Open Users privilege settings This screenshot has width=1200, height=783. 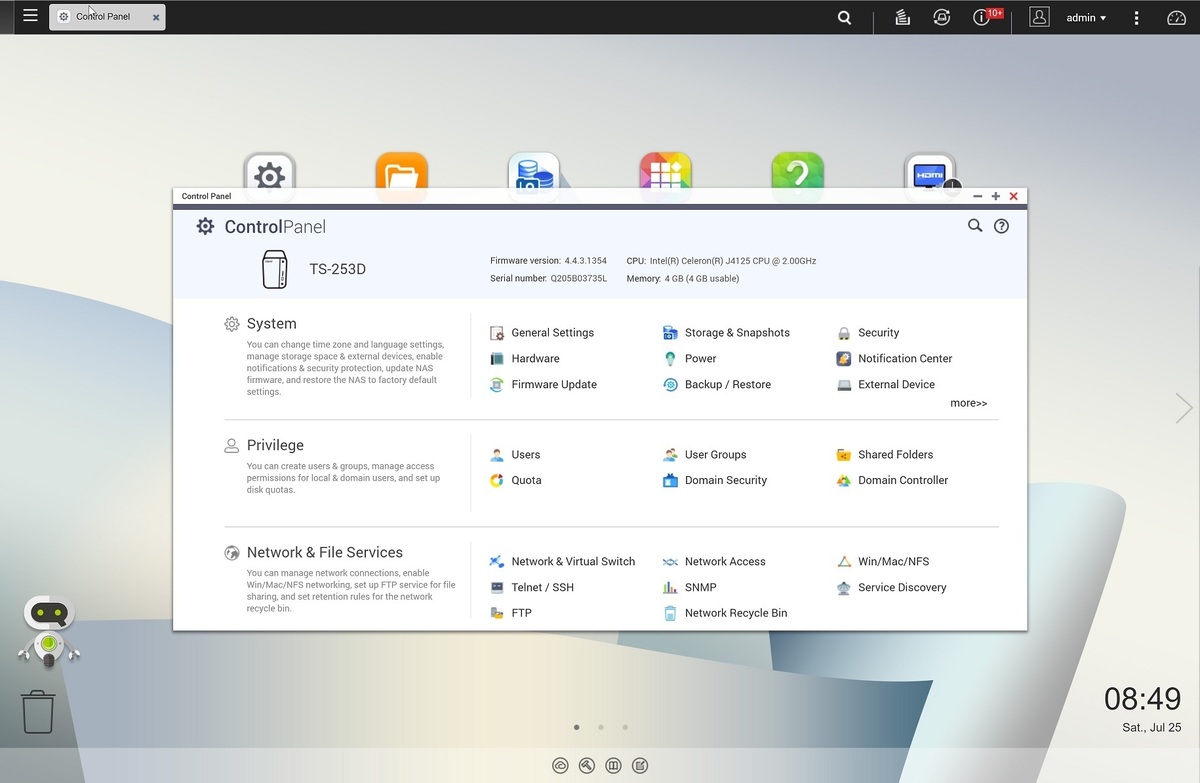pos(515,455)
